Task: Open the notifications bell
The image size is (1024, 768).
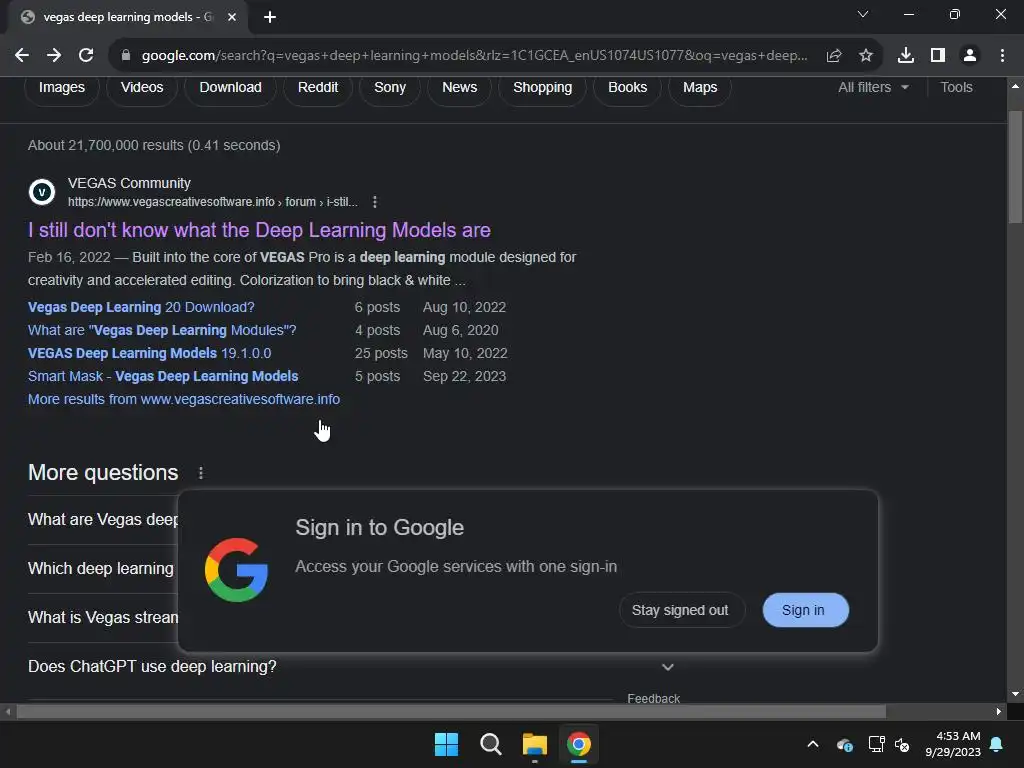Action: coord(997,744)
